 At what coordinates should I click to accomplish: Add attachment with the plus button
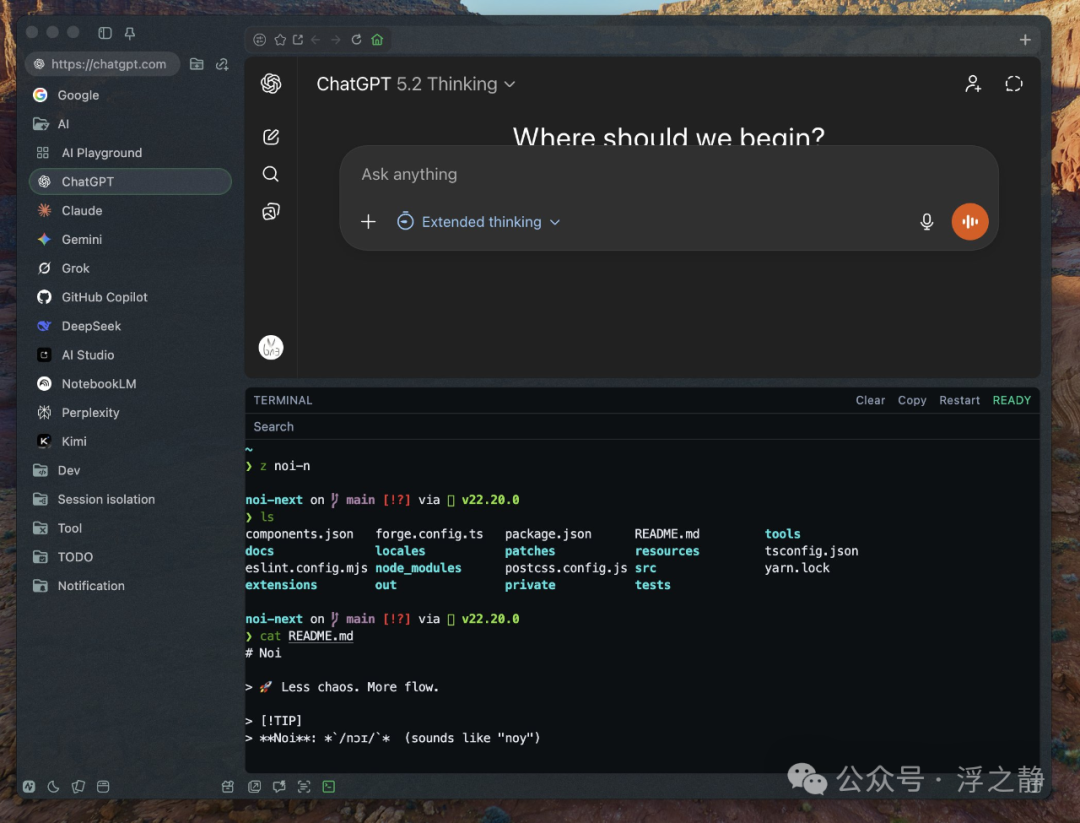pos(368,222)
